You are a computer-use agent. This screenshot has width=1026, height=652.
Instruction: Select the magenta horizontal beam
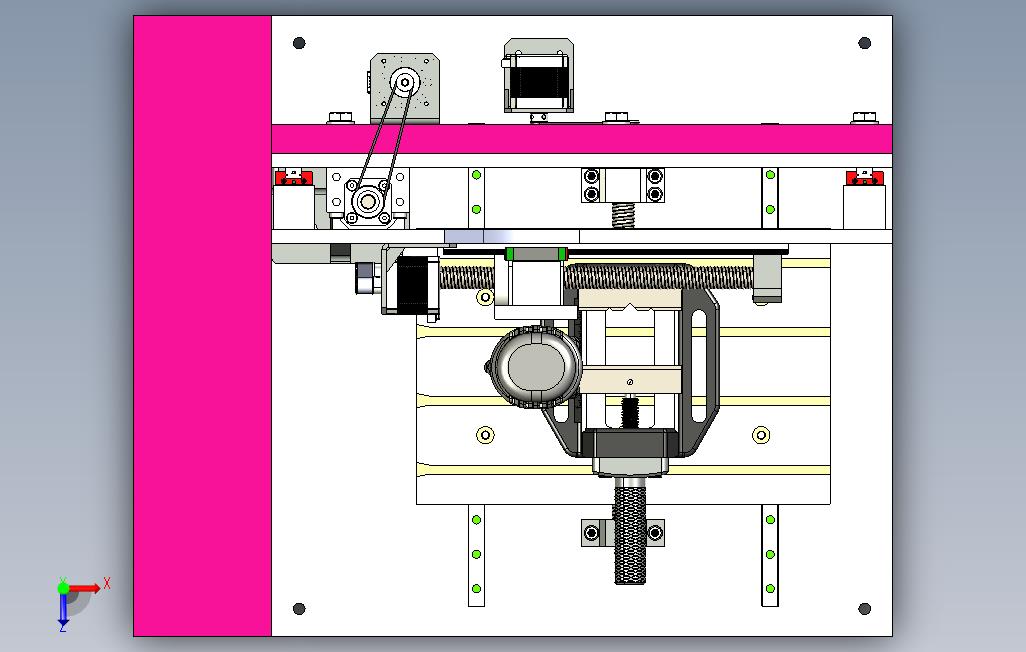click(x=582, y=139)
